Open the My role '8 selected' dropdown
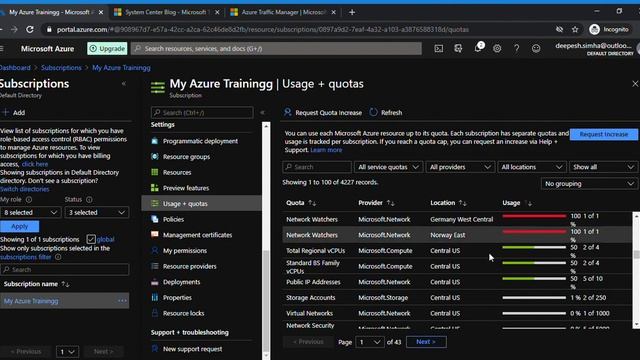 pos(31,212)
